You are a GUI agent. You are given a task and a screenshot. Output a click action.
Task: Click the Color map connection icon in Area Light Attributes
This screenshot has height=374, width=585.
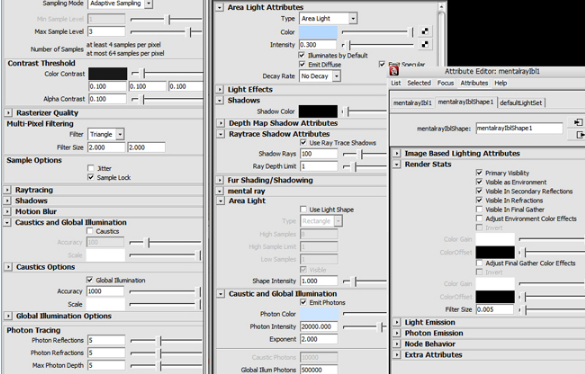click(x=425, y=31)
